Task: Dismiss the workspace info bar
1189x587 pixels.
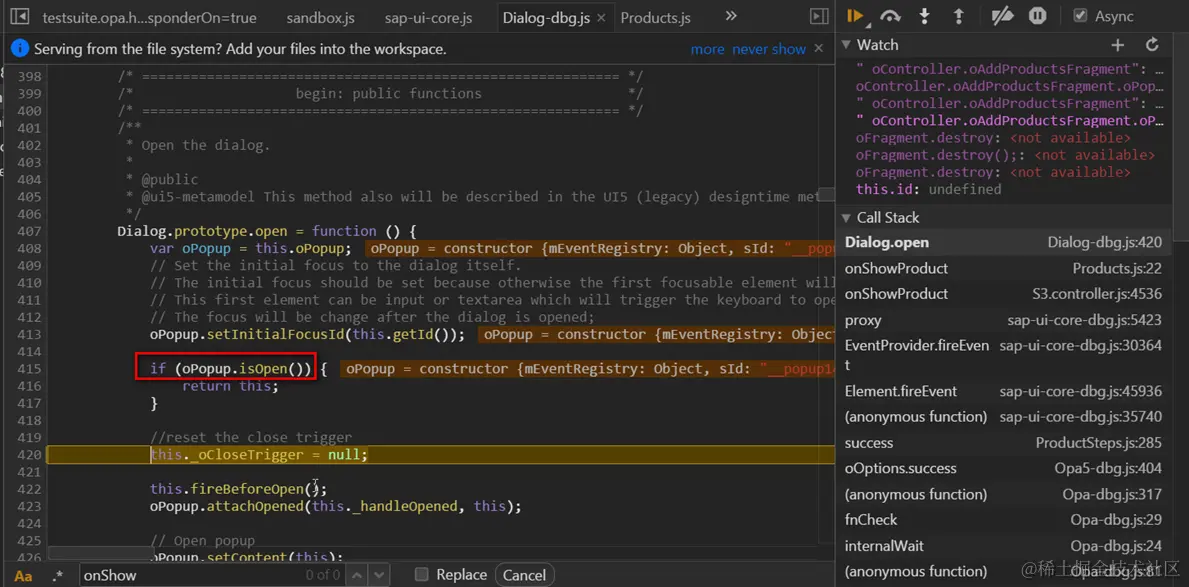Action: [818, 49]
